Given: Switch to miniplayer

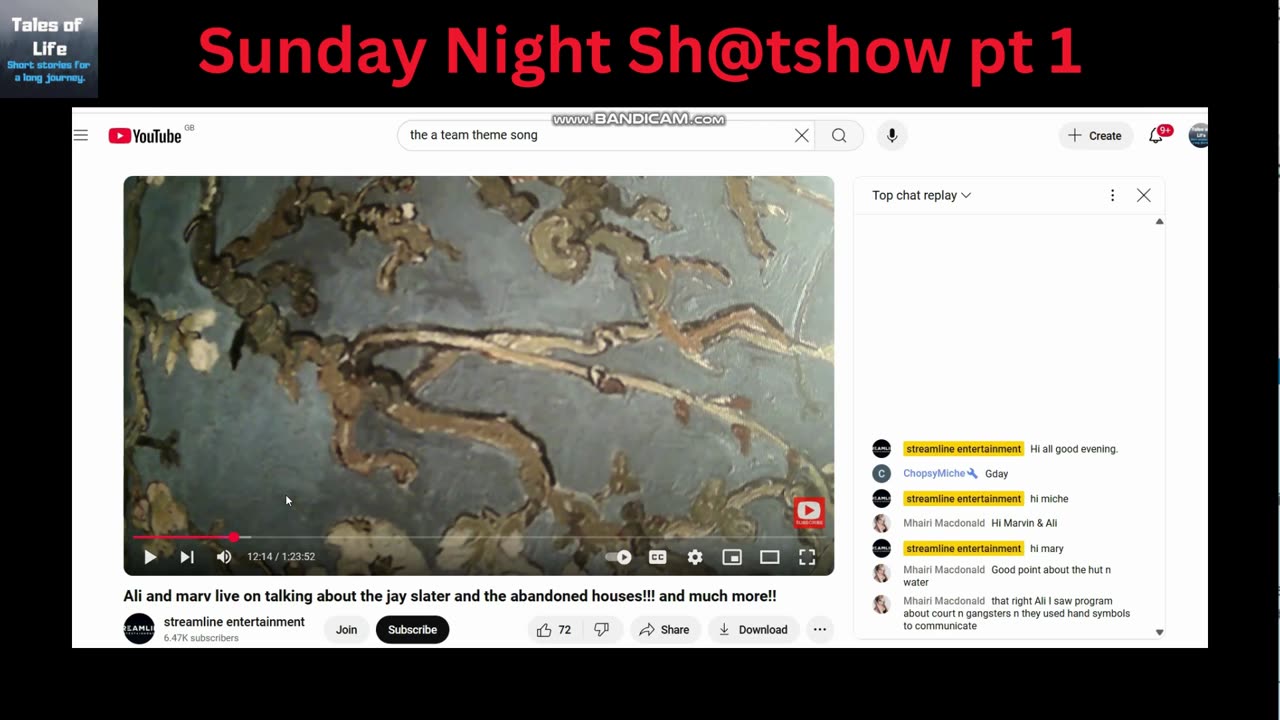Looking at the screenshot, I should 732,557.
